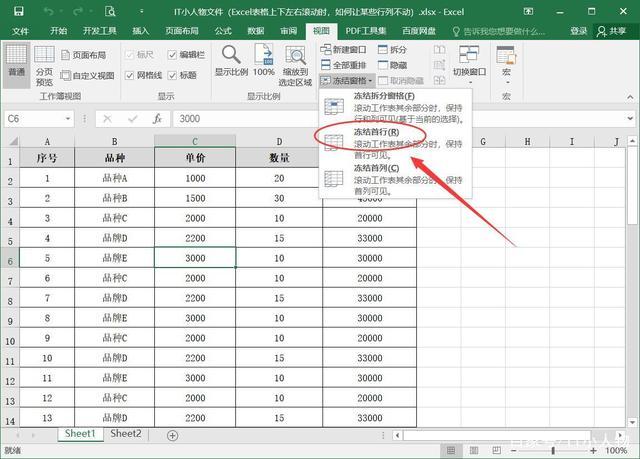Add a new sheet with plus icon
640x459 pixels.
click(x=172, y=435)
